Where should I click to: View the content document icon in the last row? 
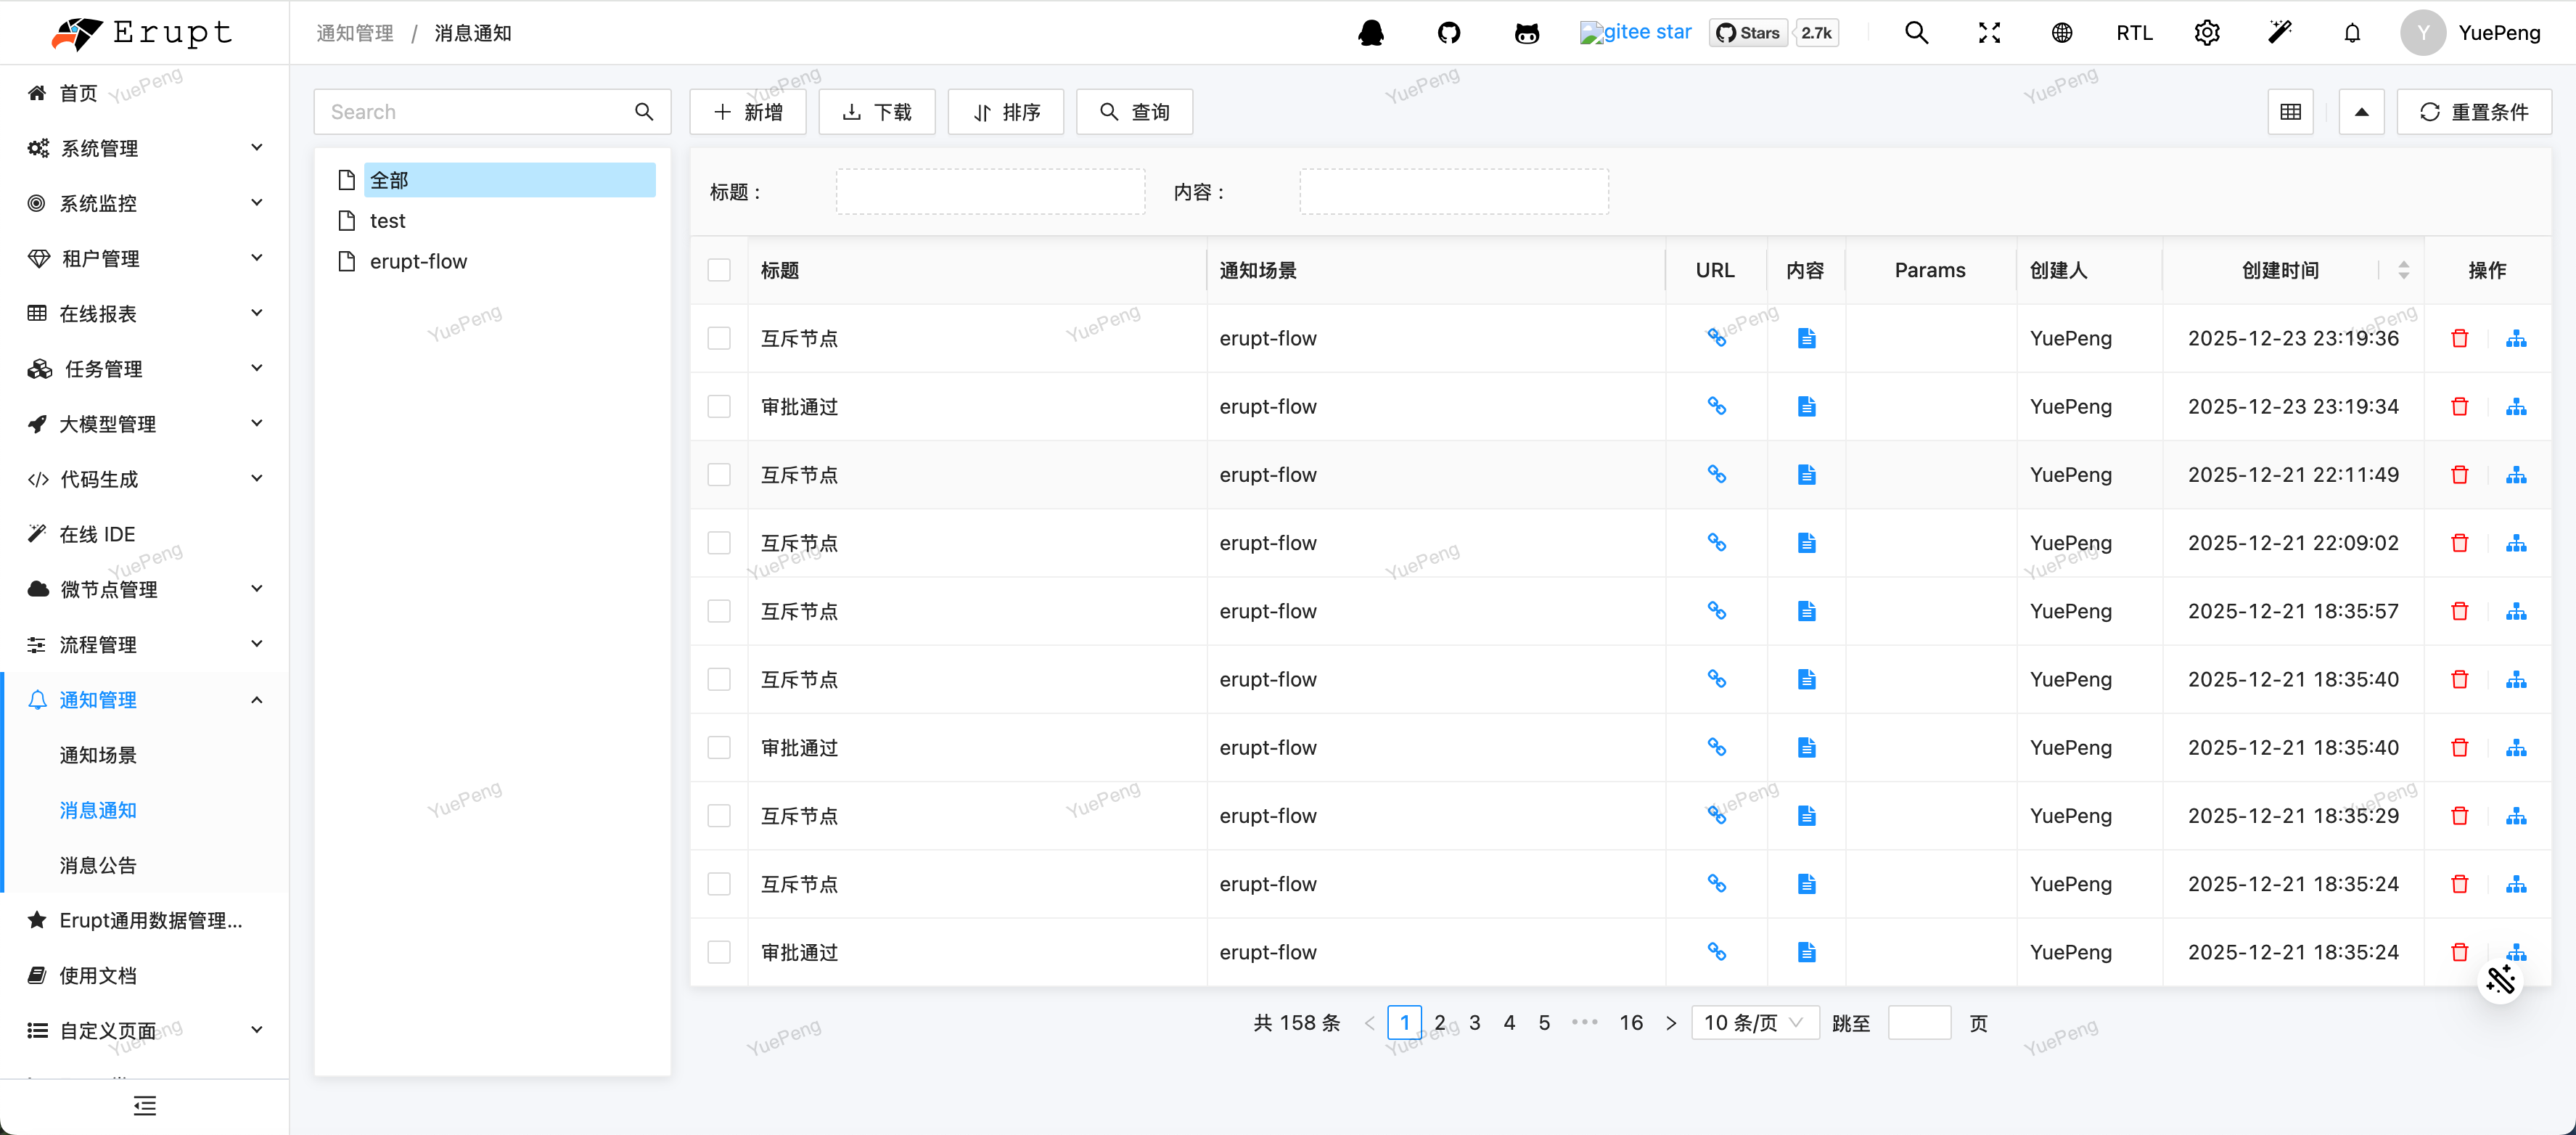click(1806, 952)
